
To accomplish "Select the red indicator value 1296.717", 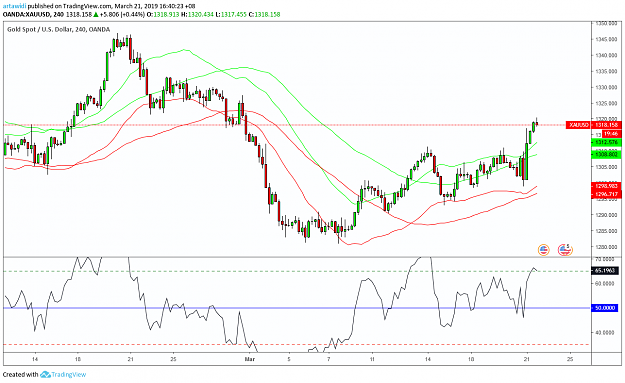I will tap(606, 194).
